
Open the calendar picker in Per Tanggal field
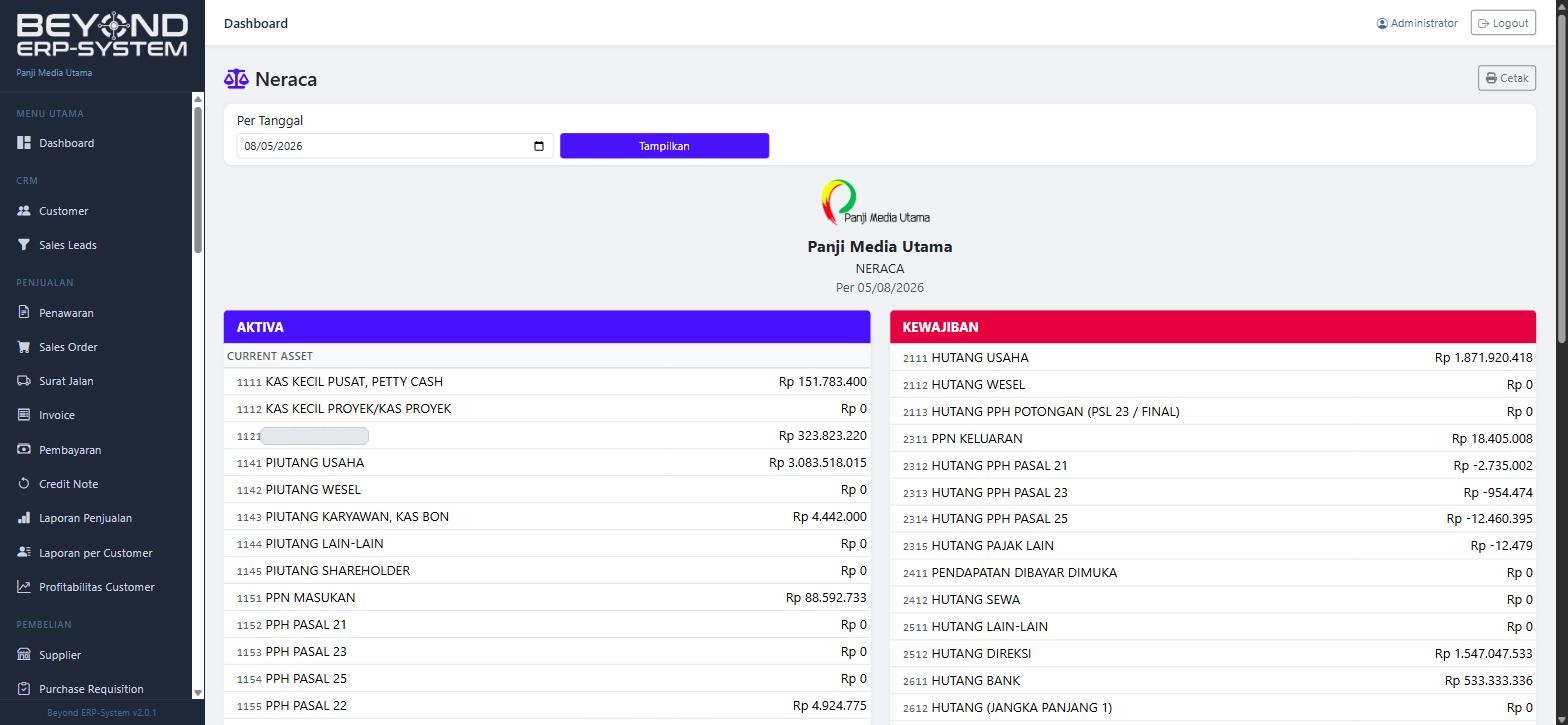[539, 146]
